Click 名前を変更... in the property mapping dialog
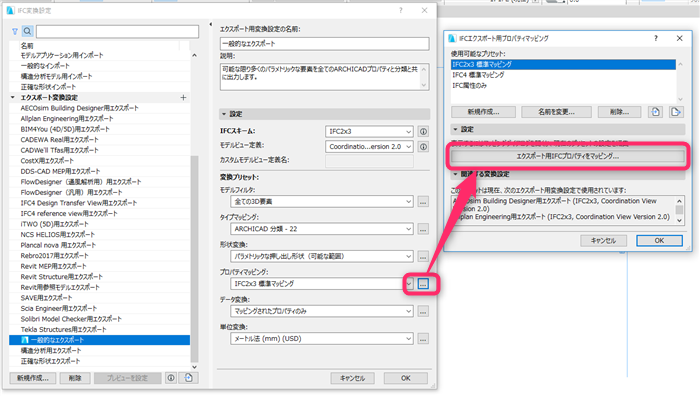The image size is (700, 396). click(x=556, y=112)
